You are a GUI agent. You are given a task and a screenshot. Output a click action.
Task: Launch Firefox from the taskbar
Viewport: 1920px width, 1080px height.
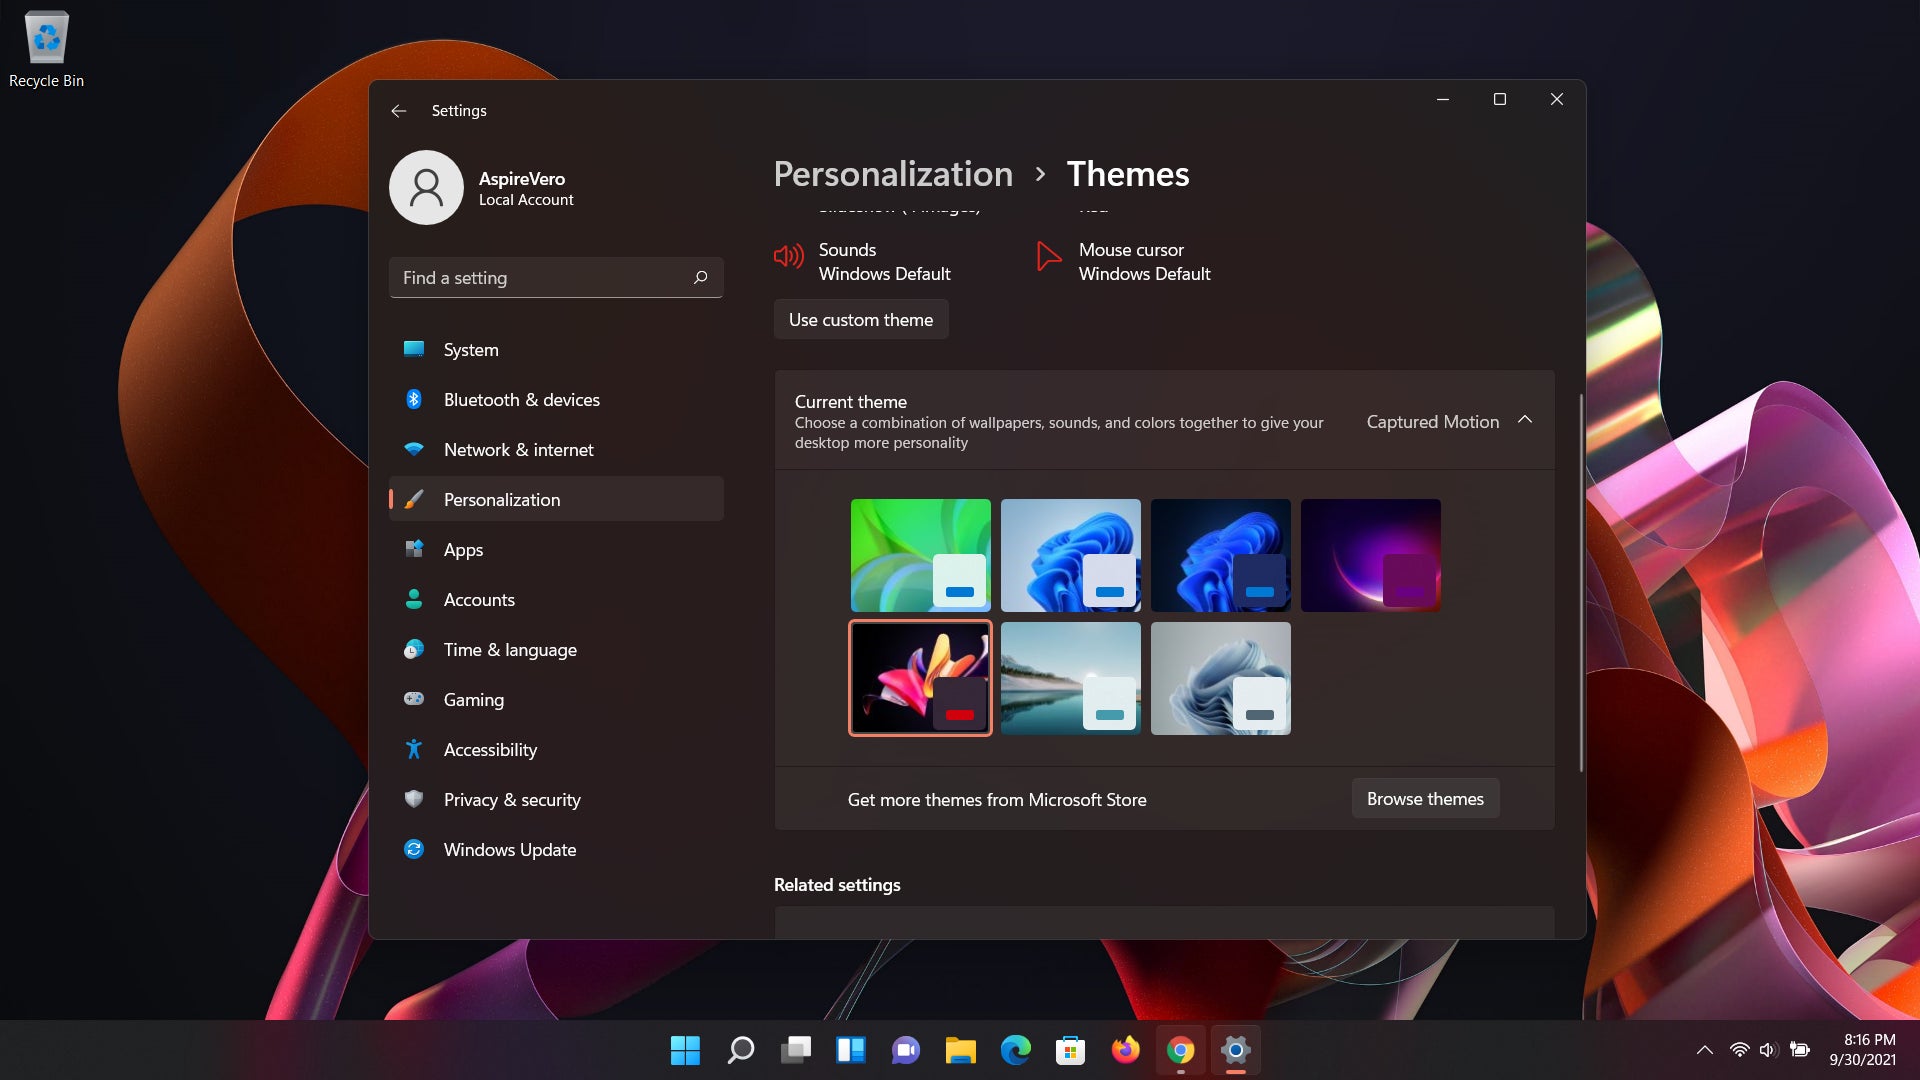click(x=1126, y=1050)
